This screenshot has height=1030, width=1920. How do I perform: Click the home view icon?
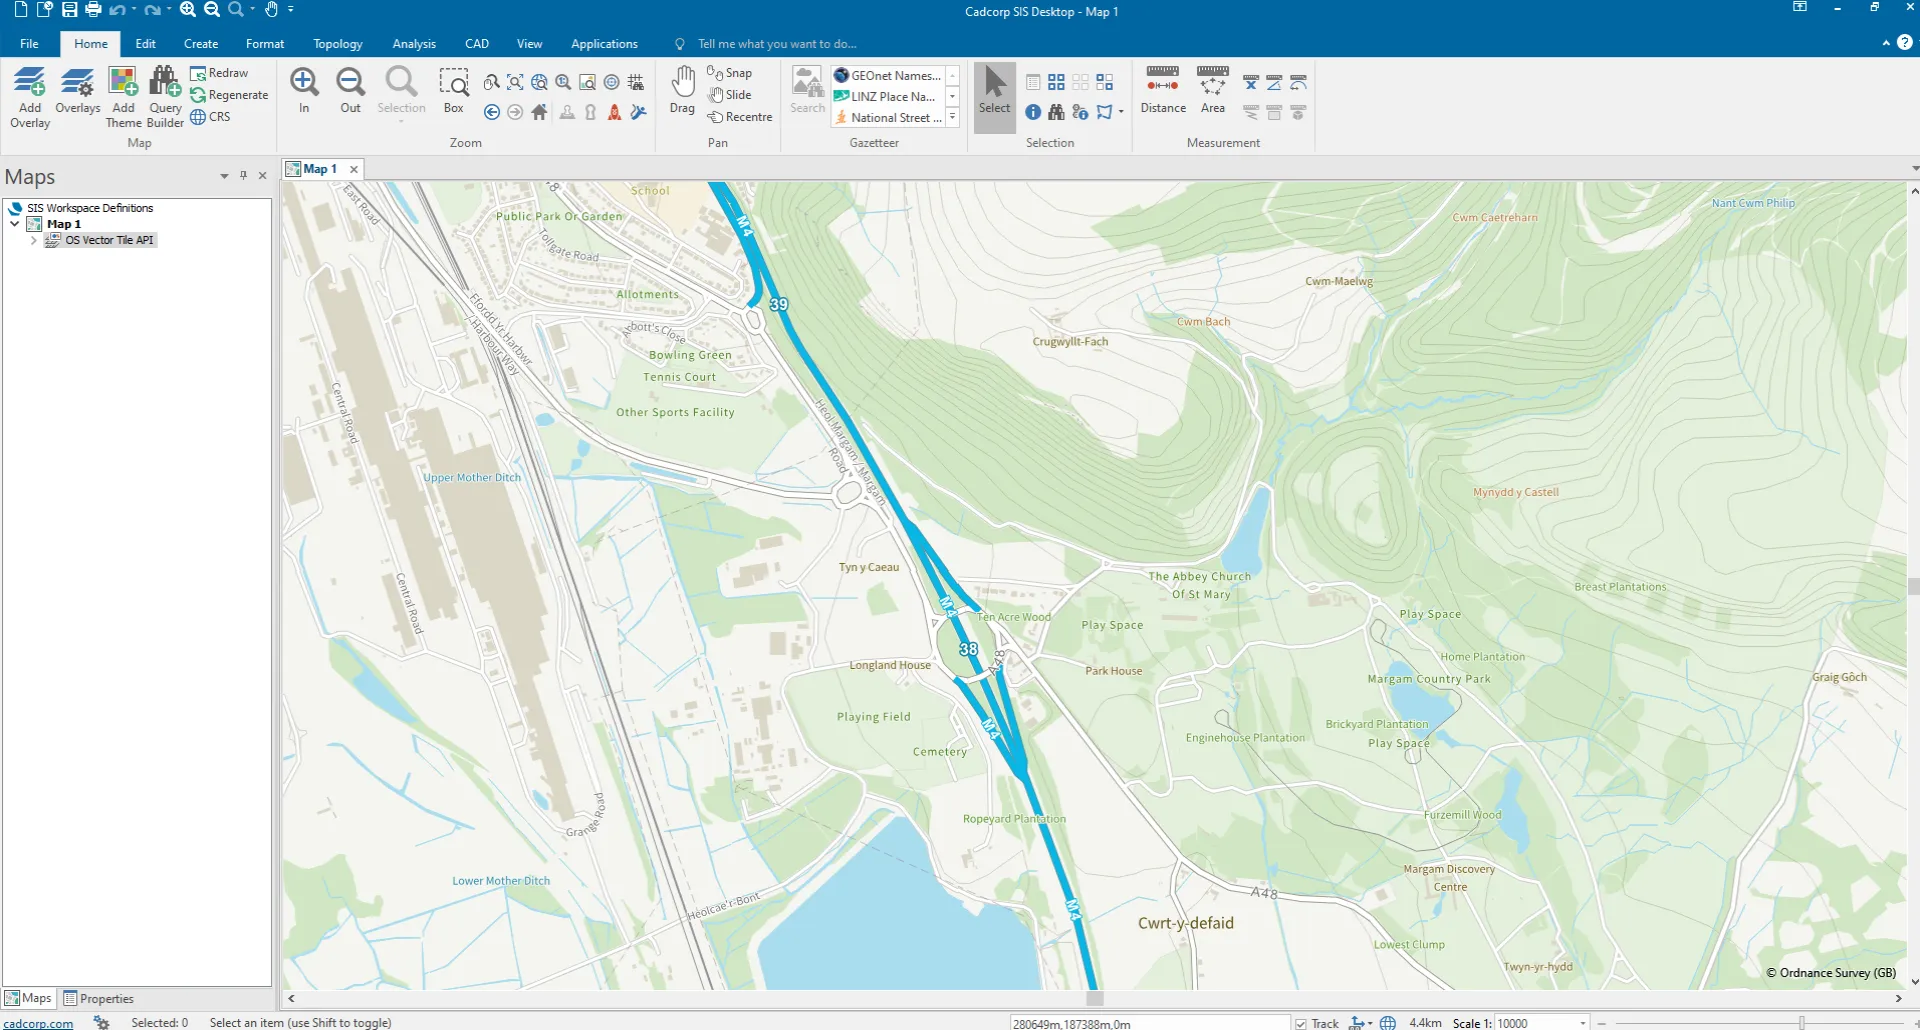point(539,112)
